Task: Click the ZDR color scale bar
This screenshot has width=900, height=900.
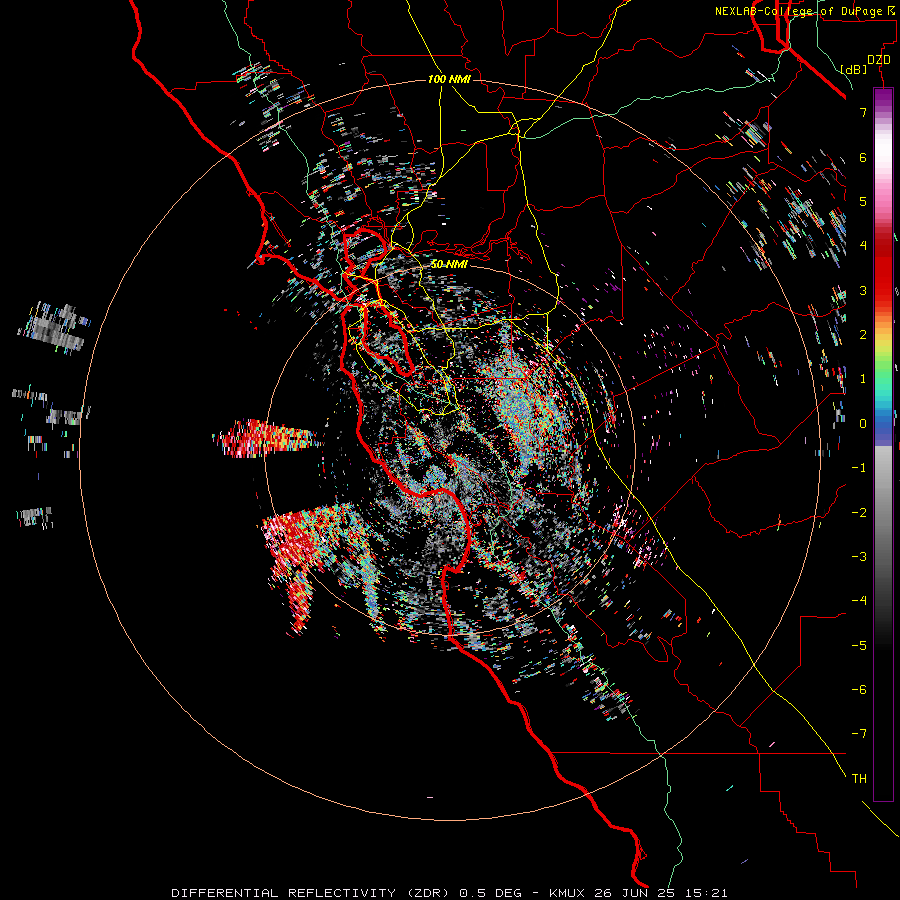Action: click(x=883, y=444)
